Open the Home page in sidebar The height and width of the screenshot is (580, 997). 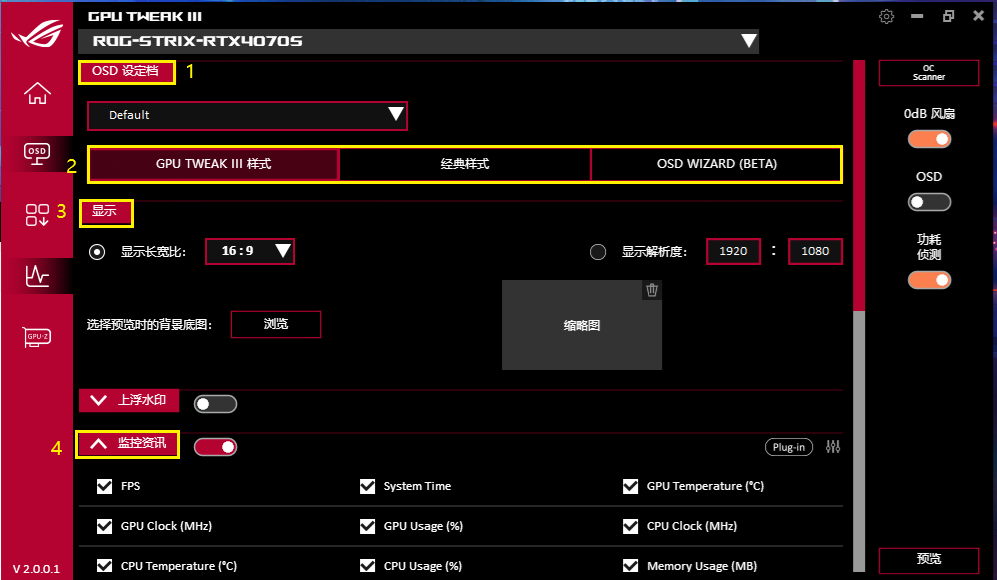[37, 93]
